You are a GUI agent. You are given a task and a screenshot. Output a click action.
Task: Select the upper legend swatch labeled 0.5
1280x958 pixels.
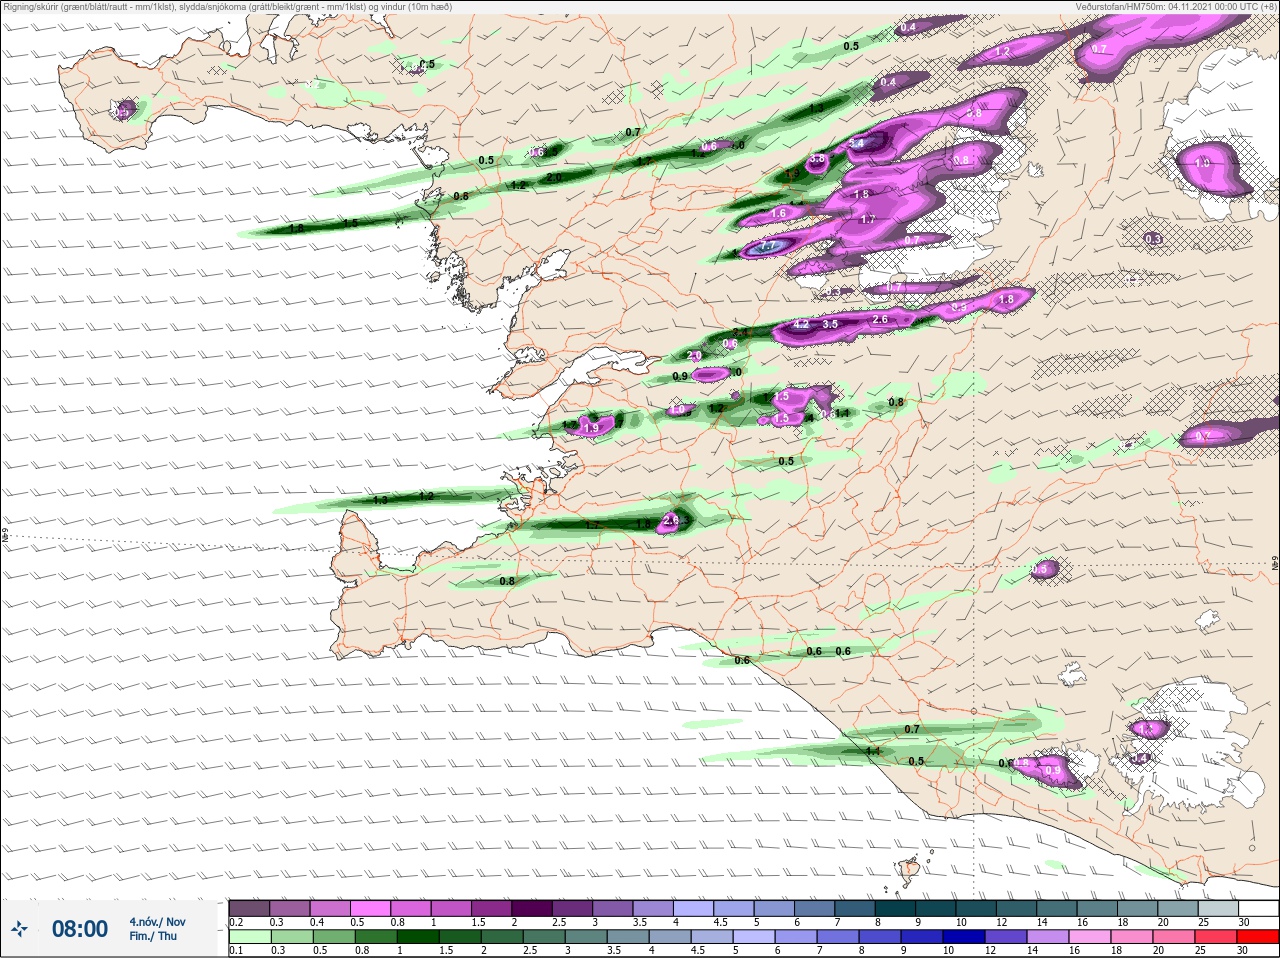[x=371, y=908]
